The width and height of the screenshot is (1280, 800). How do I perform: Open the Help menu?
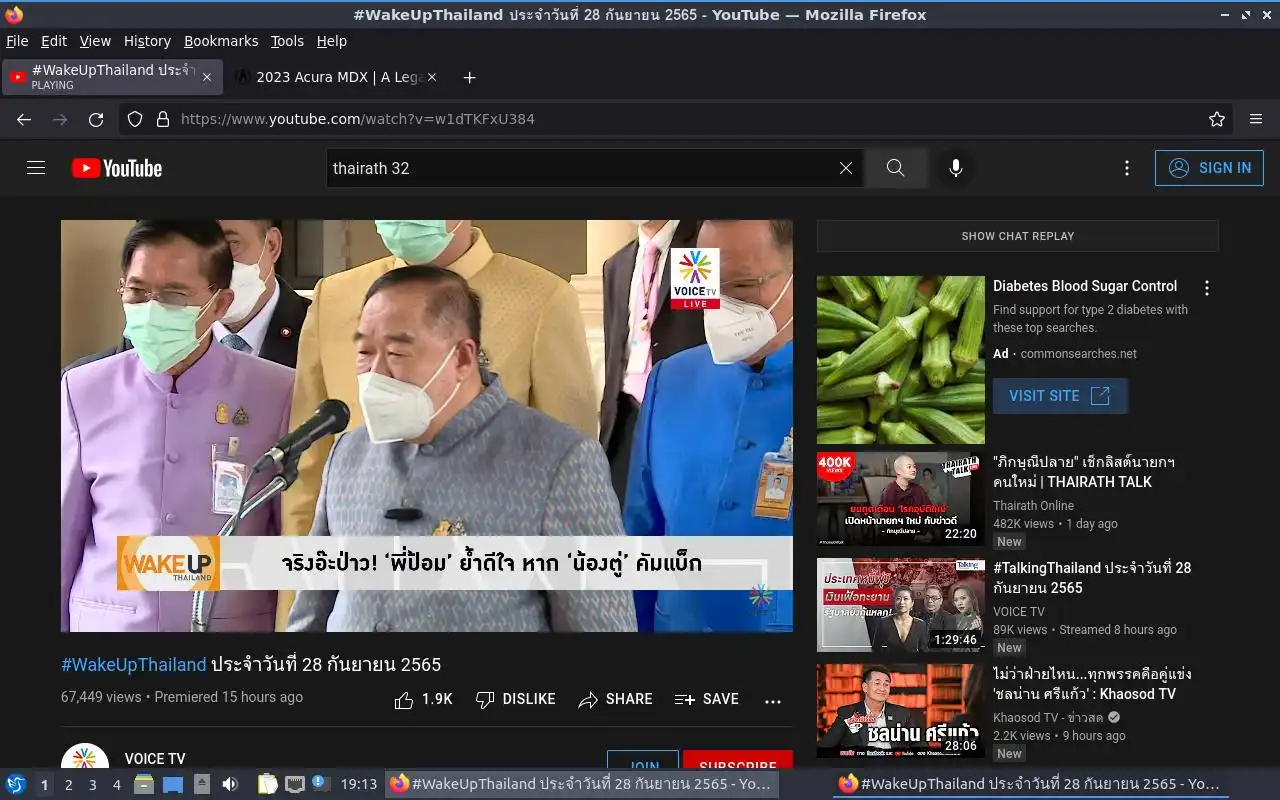click(332, 41)
